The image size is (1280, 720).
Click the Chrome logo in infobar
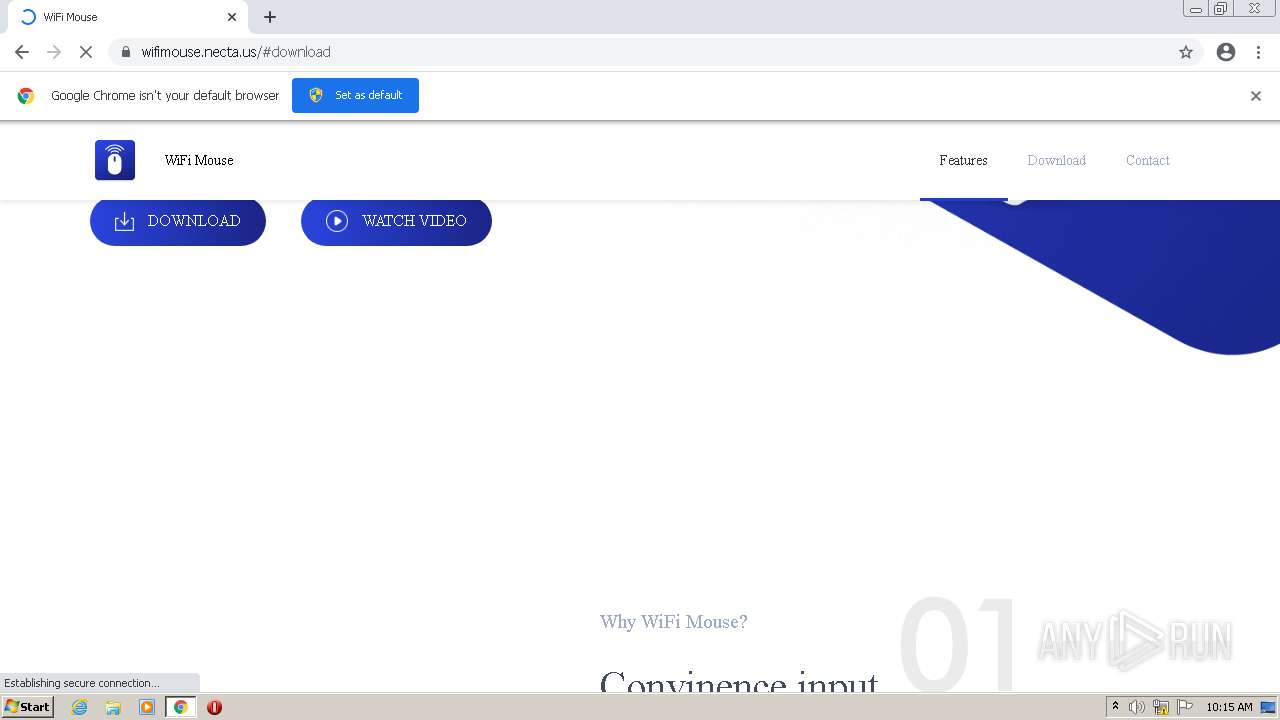tap(26, 96)
